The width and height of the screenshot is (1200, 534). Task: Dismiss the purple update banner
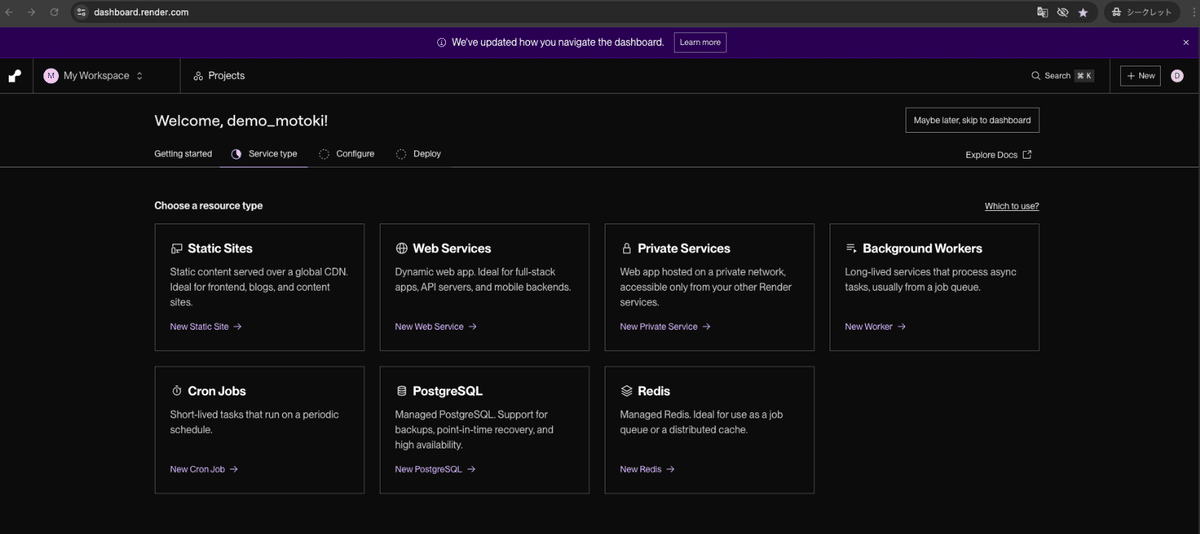(x=1186, y=43)
